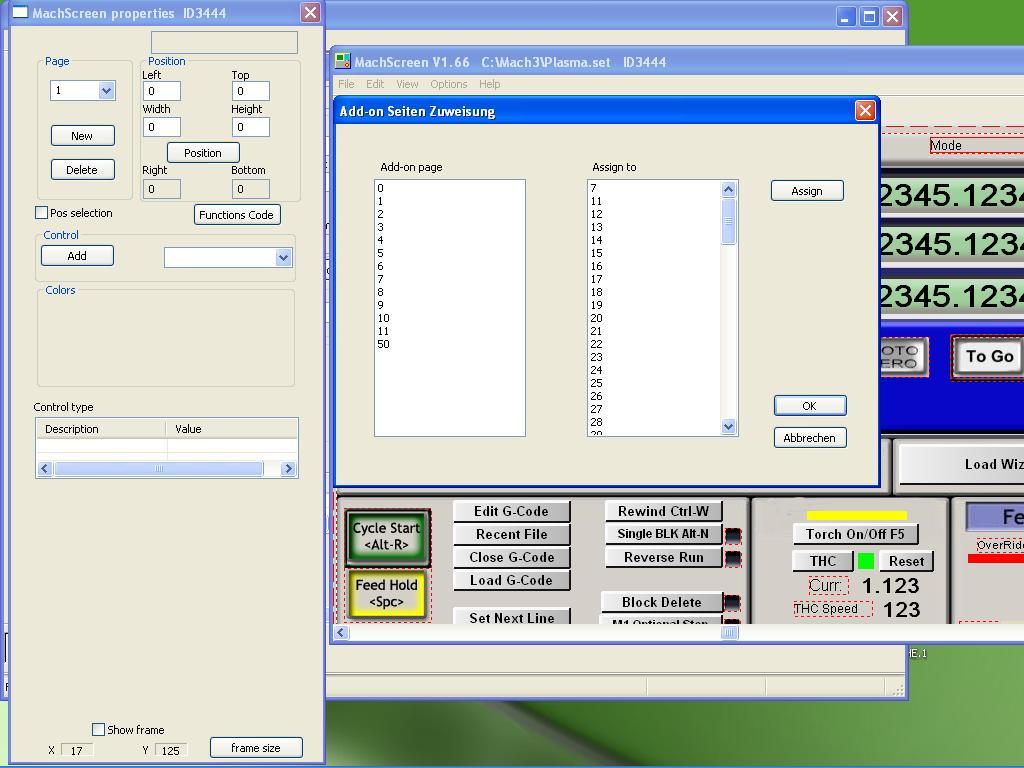
Task: Toggle Torch On/Off F5
Action: point(856,534)
